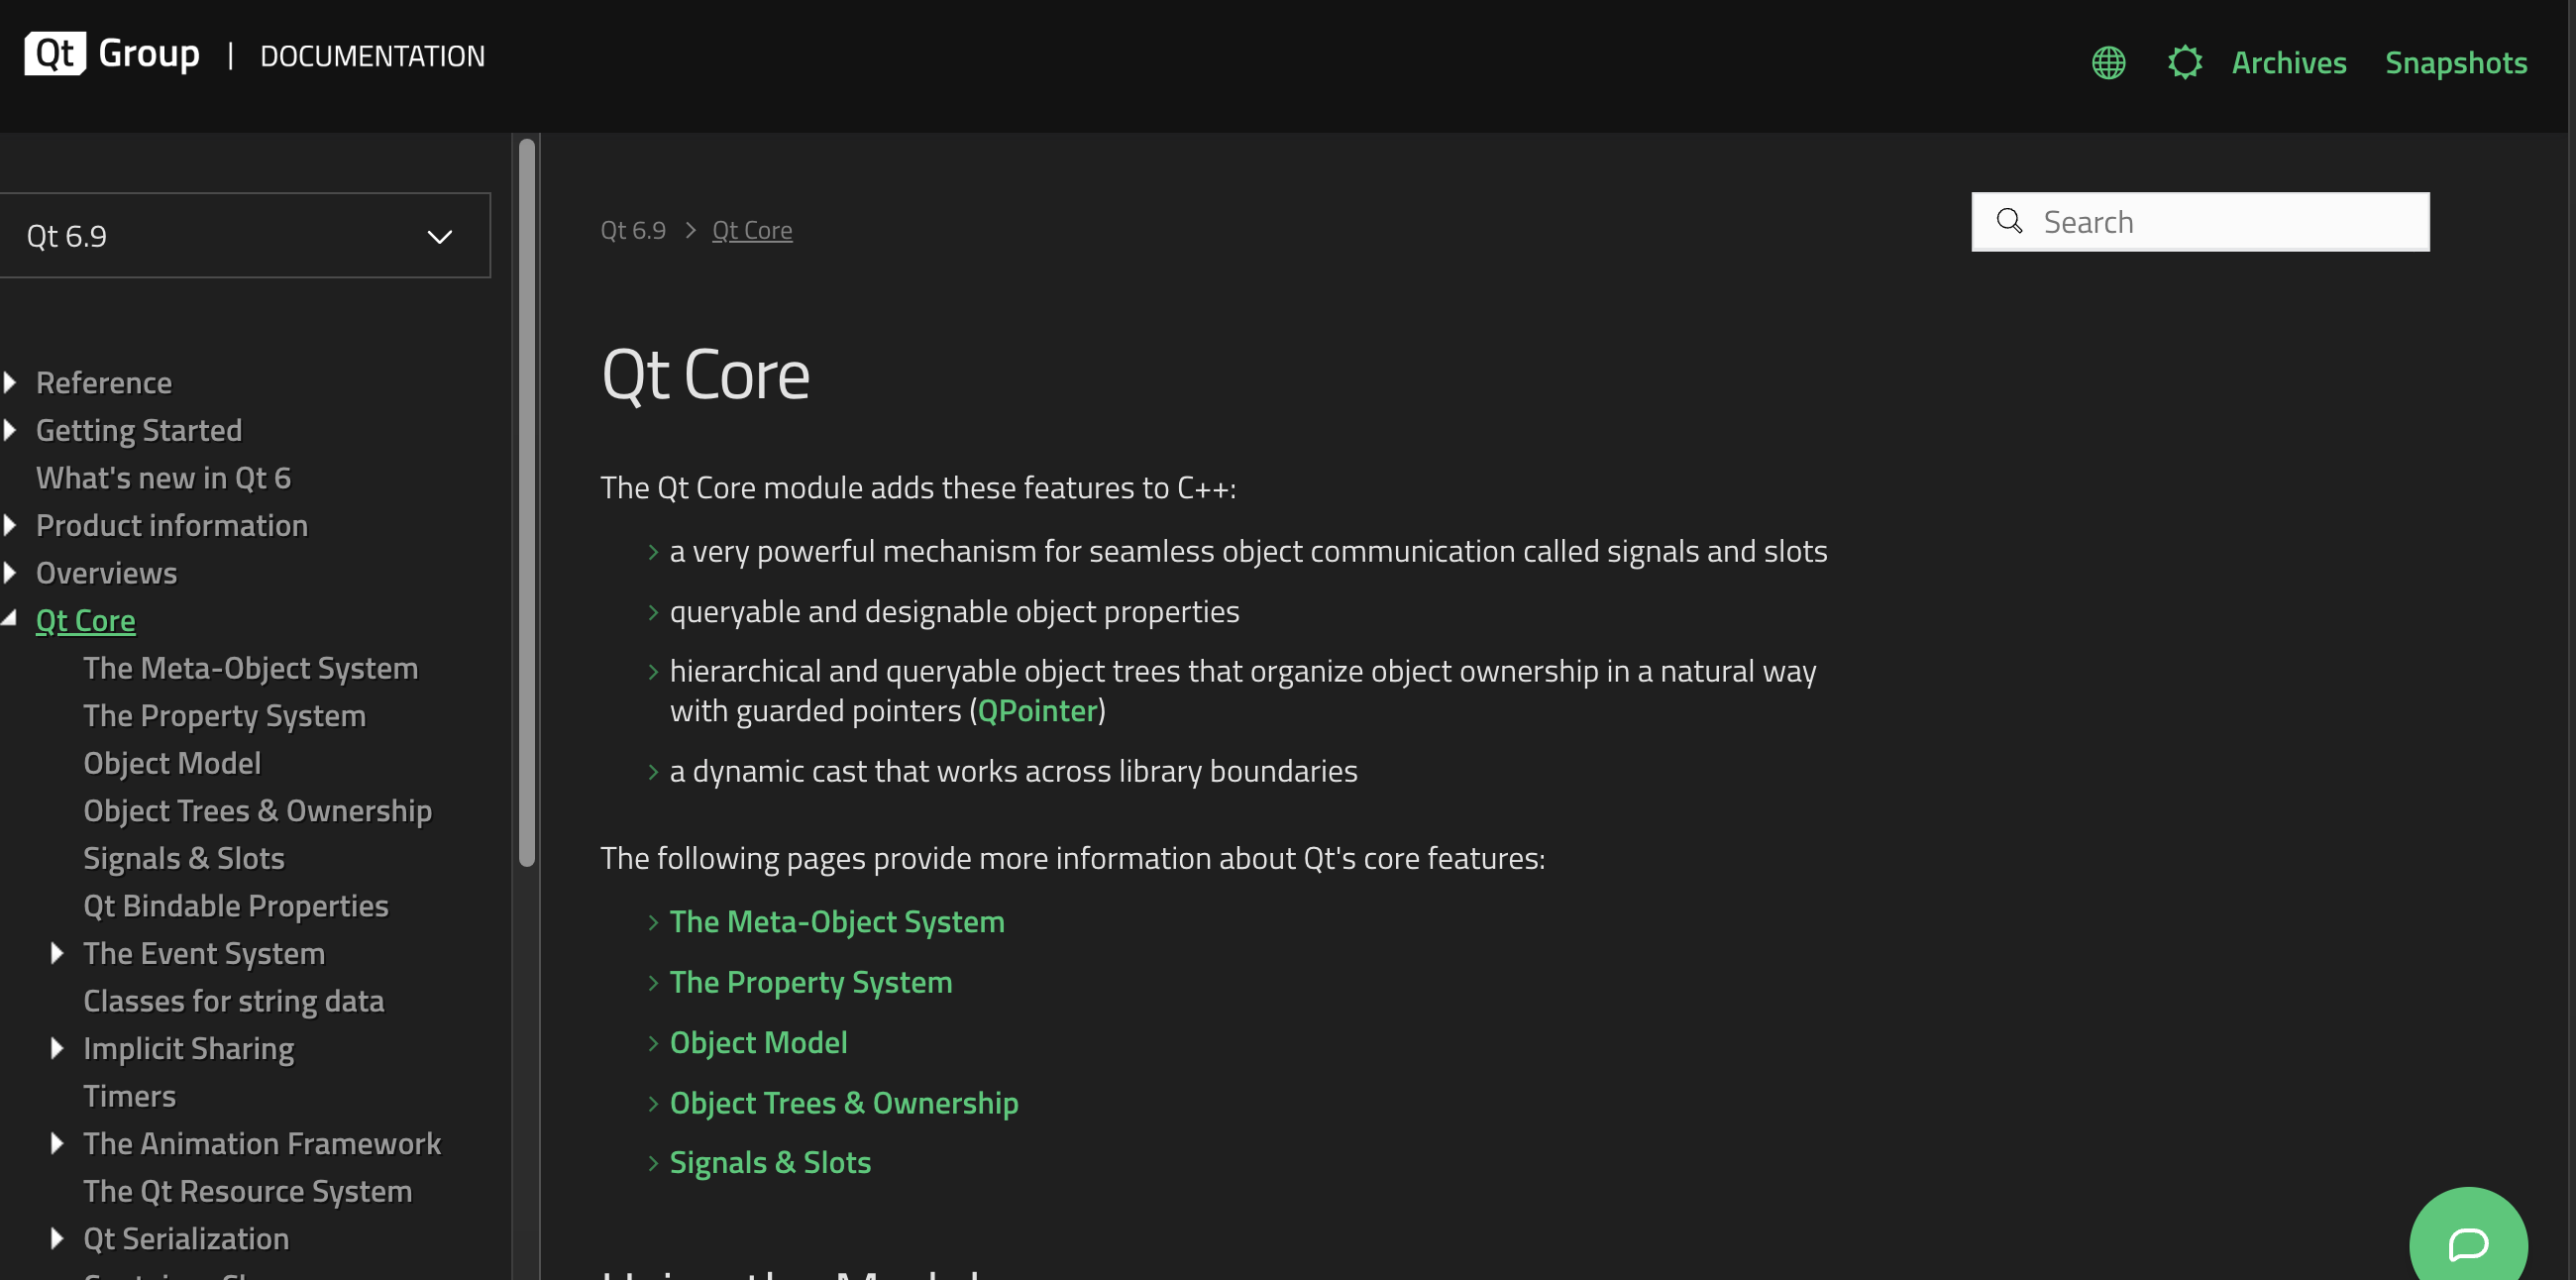Click the Product information sidebar label
Image resolution: width=2576 pixels, height=1280 pixels.
click(x=172, y=526)
